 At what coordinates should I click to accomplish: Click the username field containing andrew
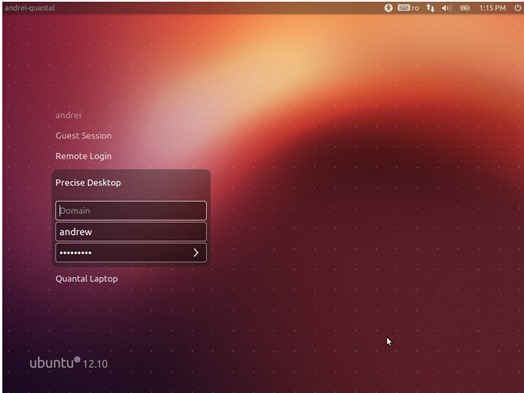(131, 232)
